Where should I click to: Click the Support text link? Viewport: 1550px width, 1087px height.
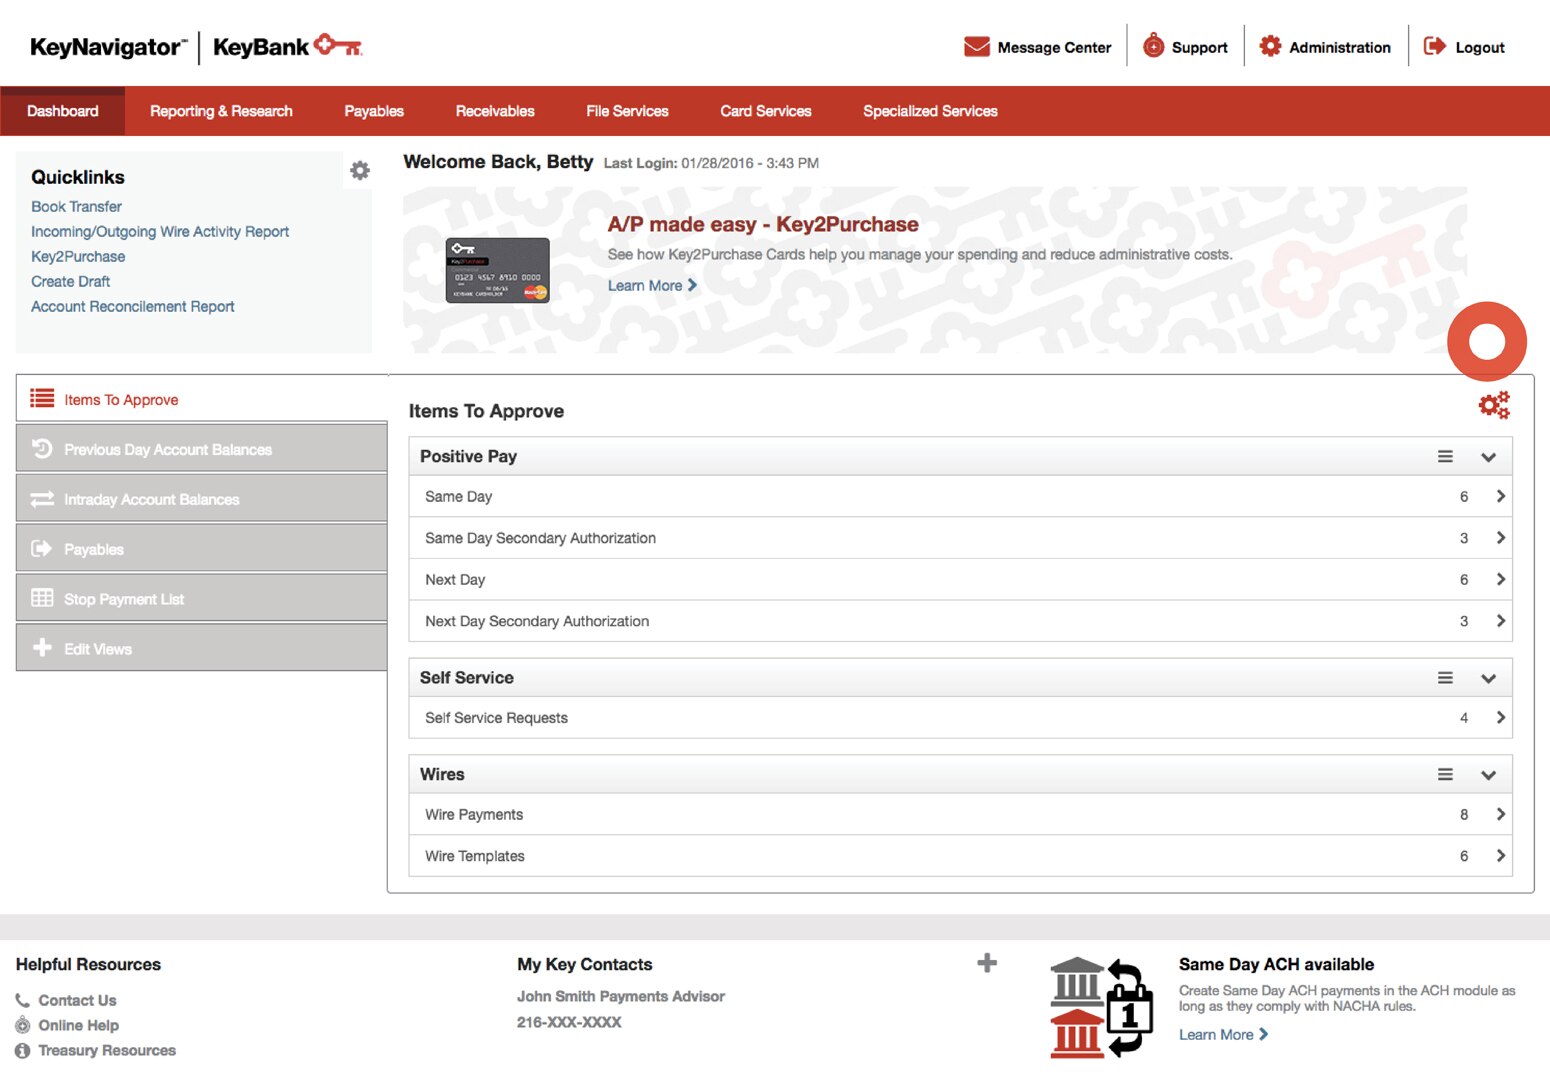coord(1199,47)
